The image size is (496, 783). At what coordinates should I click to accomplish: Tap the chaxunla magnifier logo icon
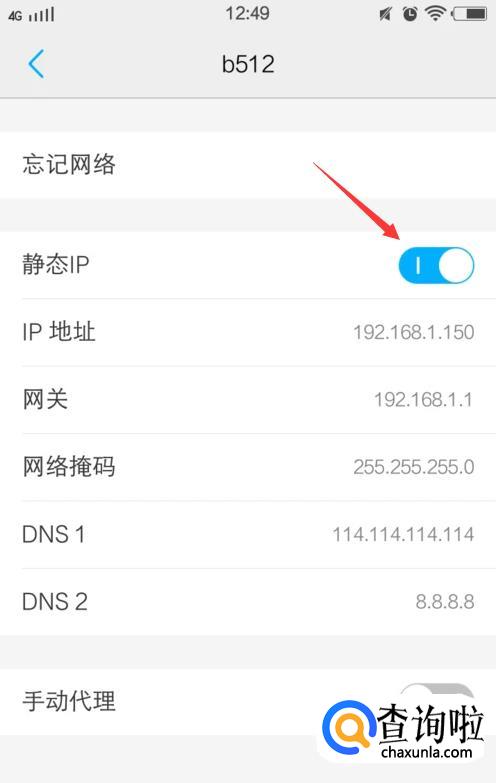click(349, 728)
